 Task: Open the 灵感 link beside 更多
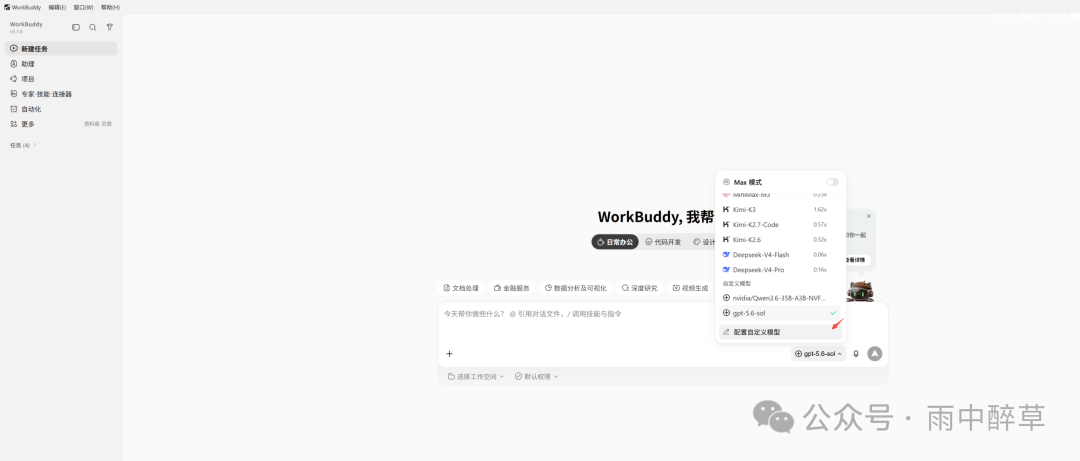pos(107,124)
